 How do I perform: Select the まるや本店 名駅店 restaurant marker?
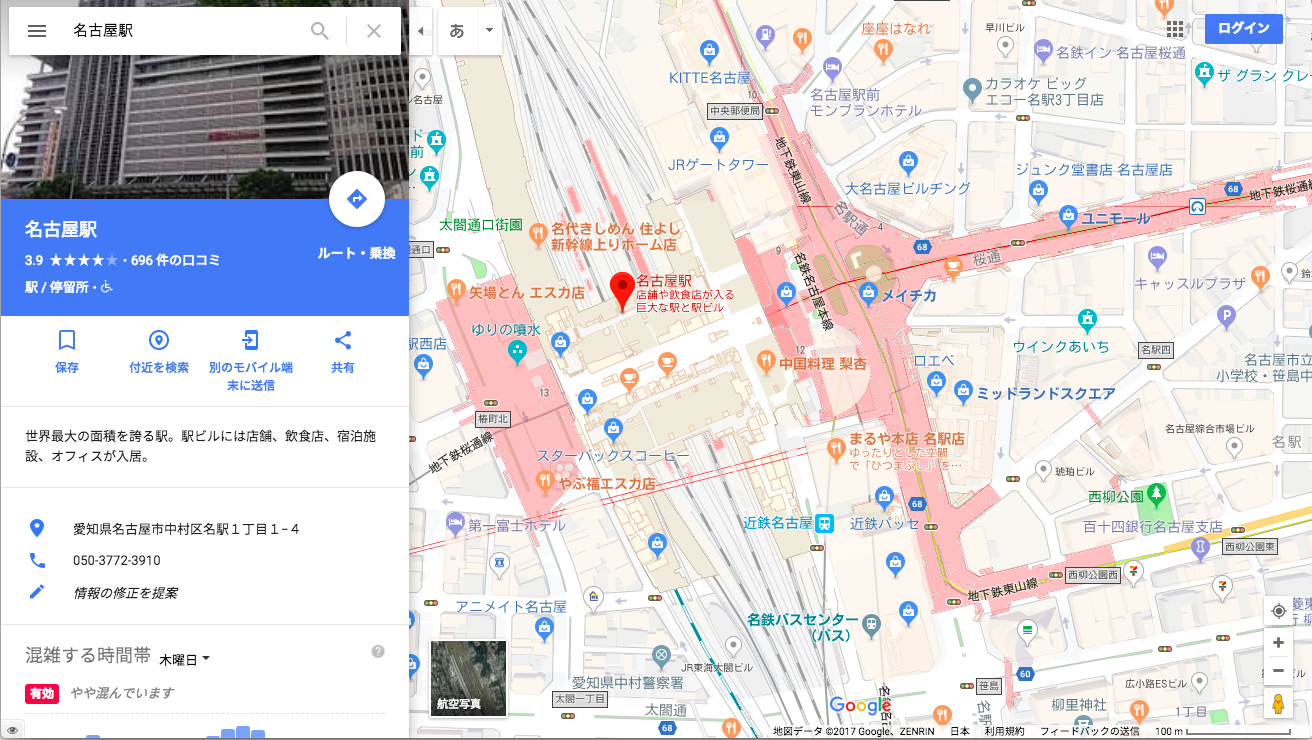838,452
